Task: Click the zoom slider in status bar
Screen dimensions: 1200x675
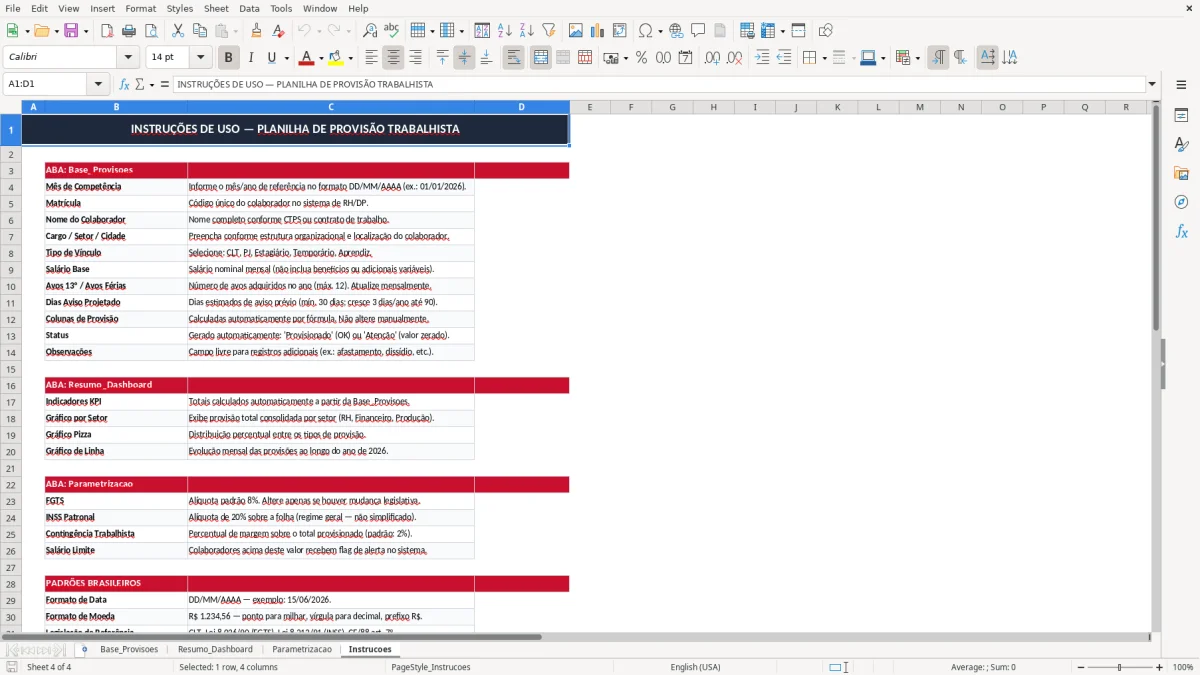Action: [1120, 667]
